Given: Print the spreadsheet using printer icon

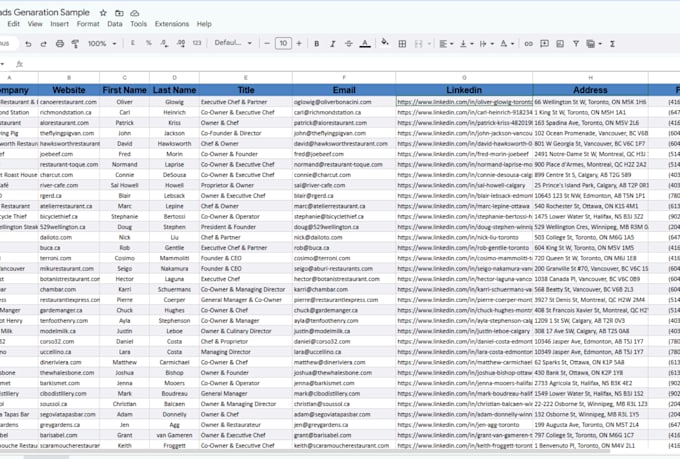Looking at the screenshot, I should coord(60,44).
